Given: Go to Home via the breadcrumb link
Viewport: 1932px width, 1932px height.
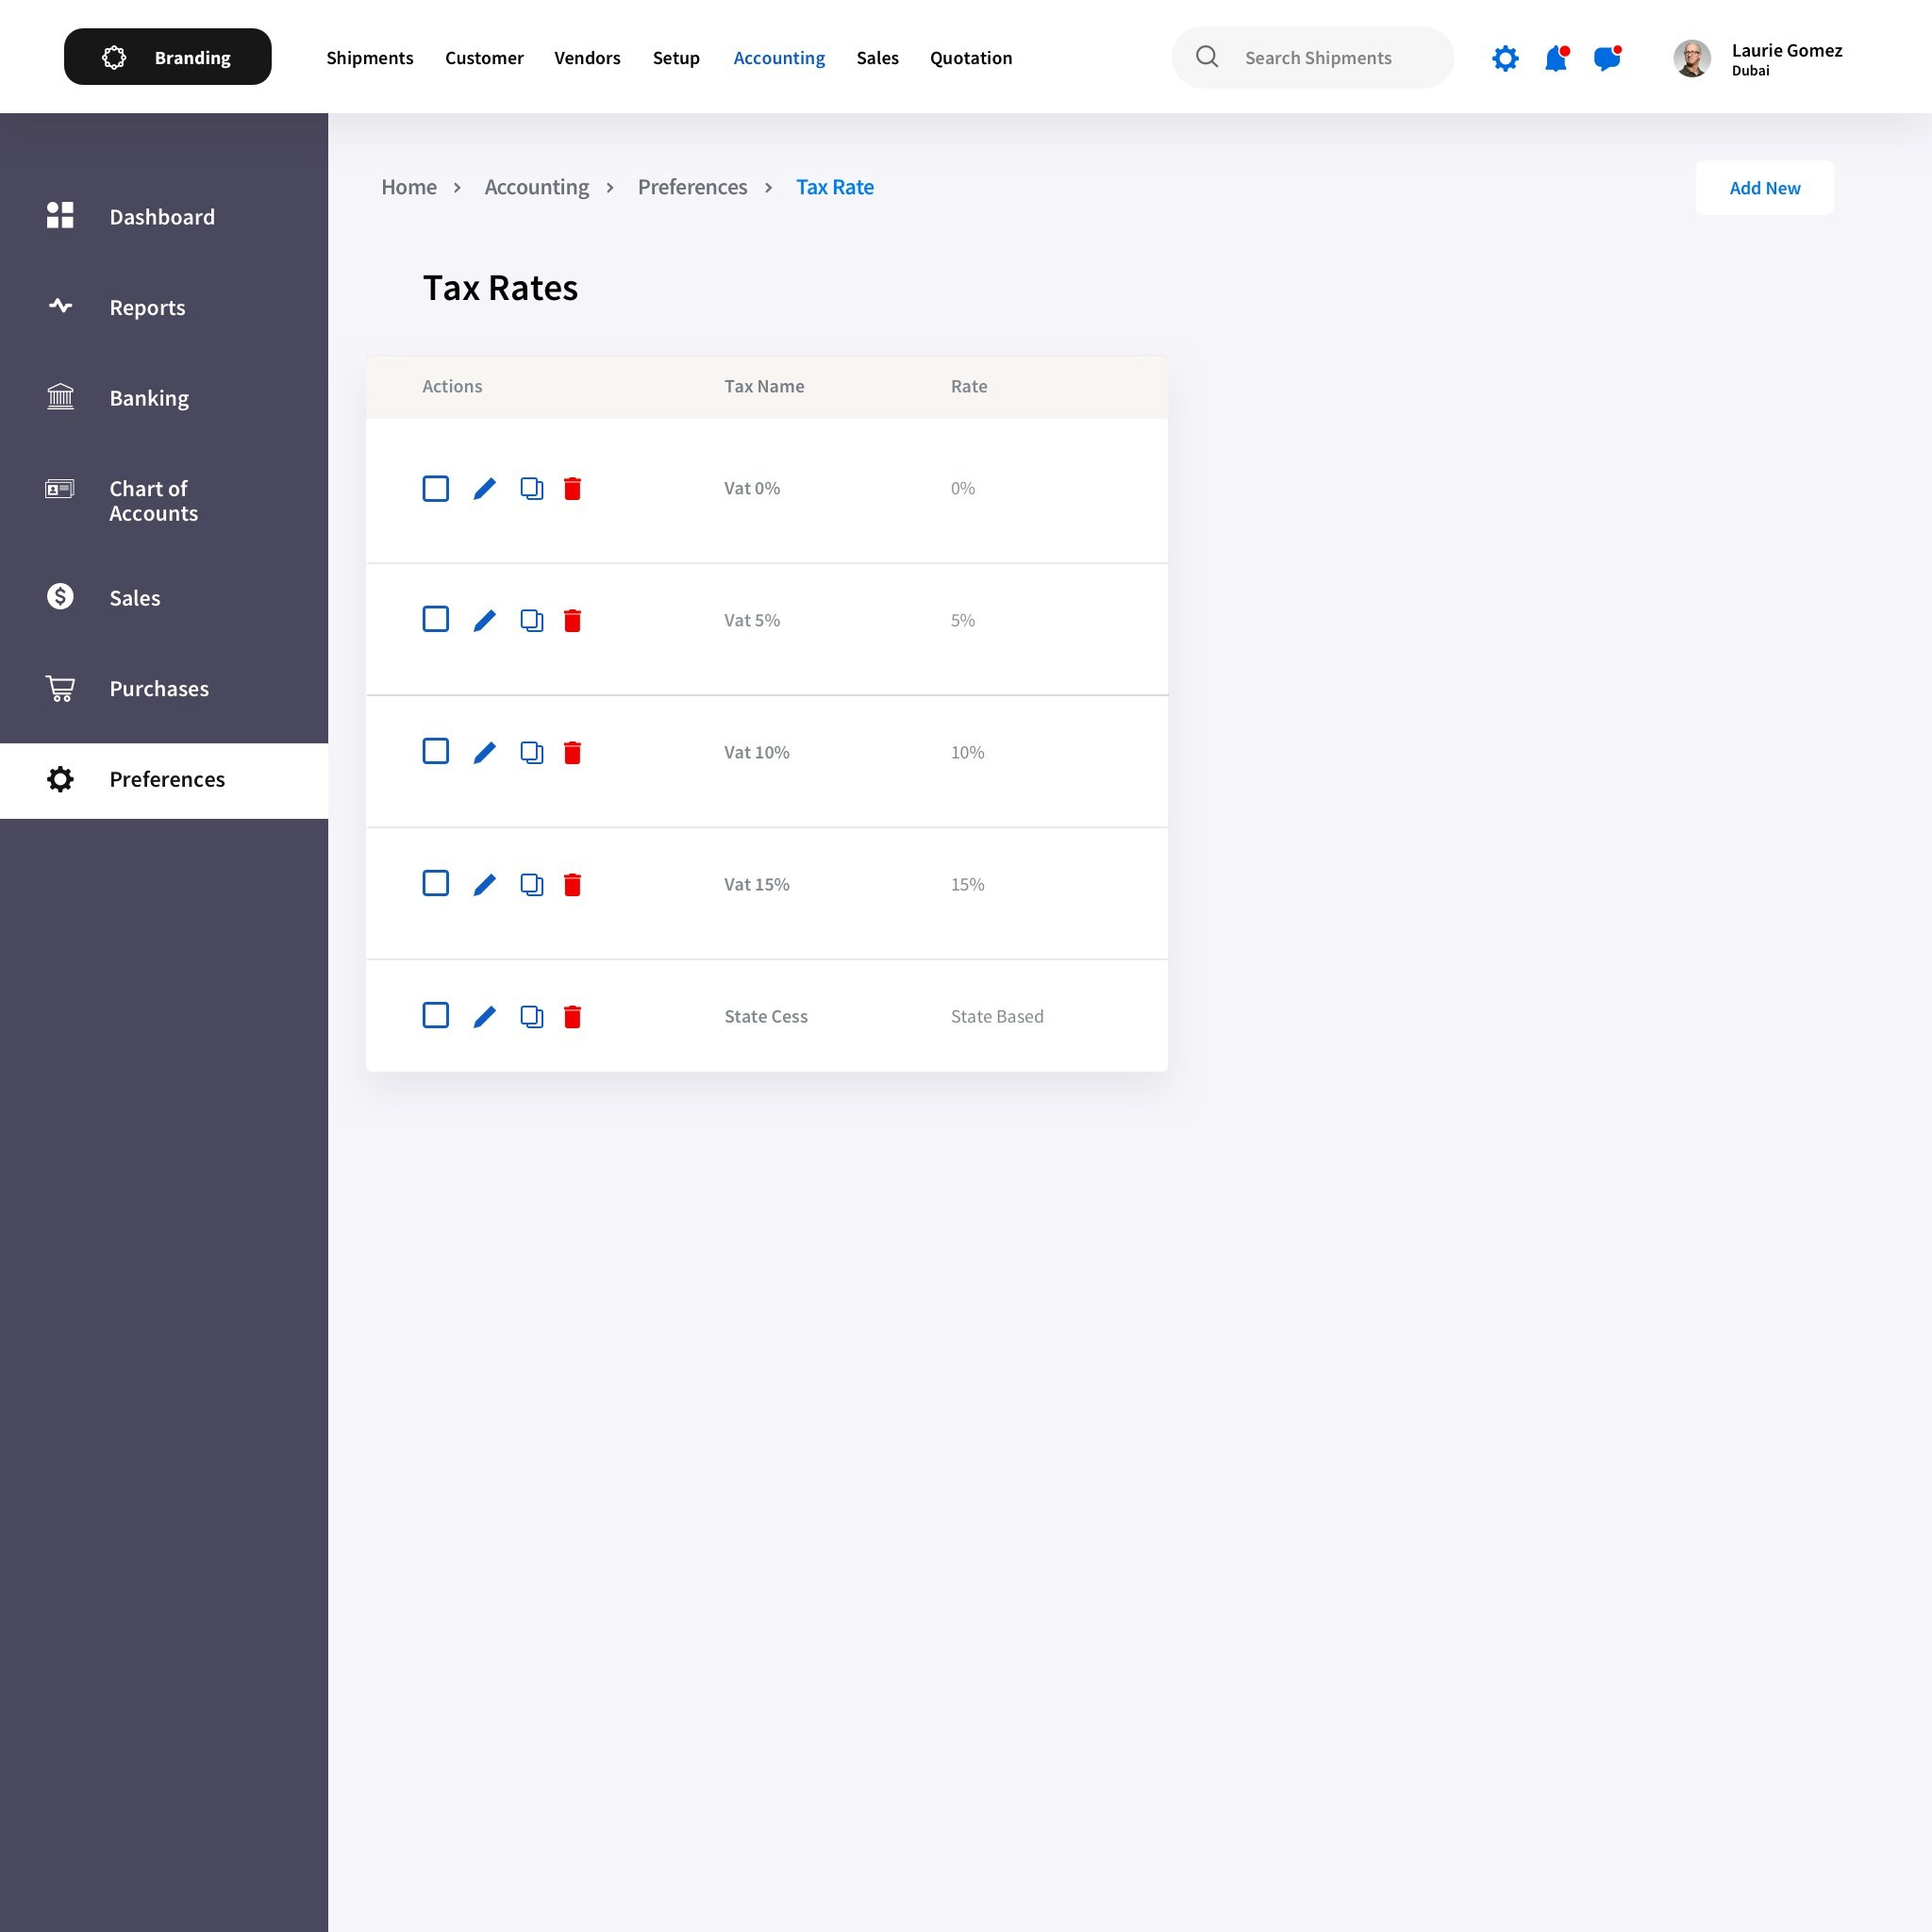Looking at the screenshot, I should click(x=409, y=187).
